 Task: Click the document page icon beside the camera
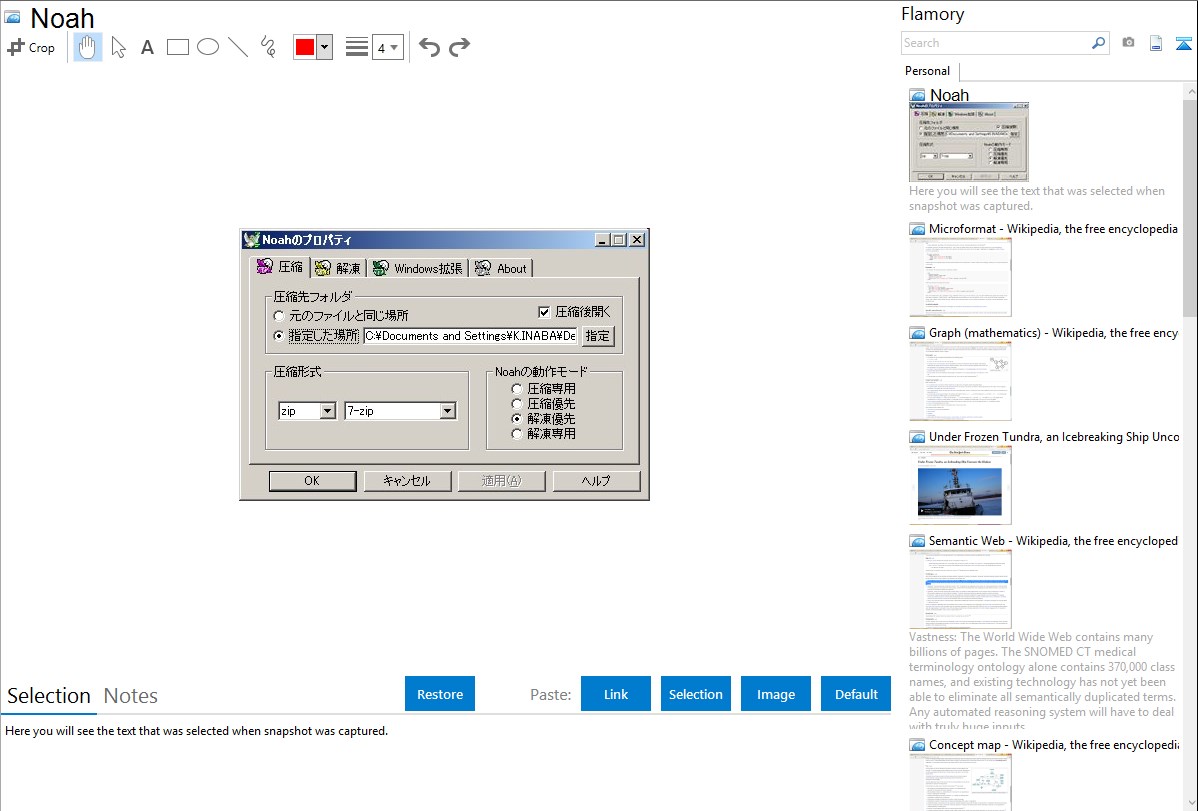click(x=1156, y=43)
